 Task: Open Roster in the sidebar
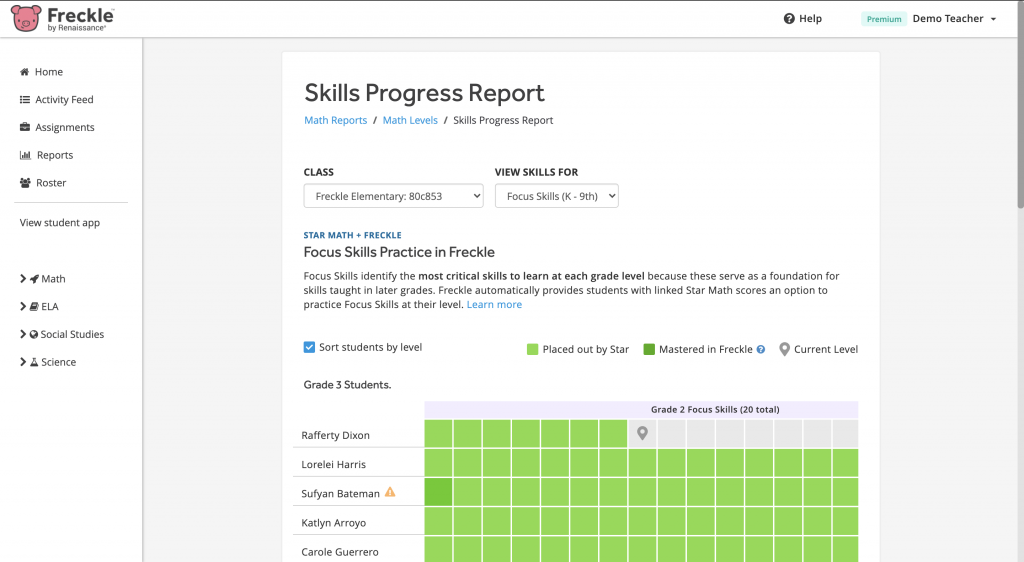click(x=51, y=183)
